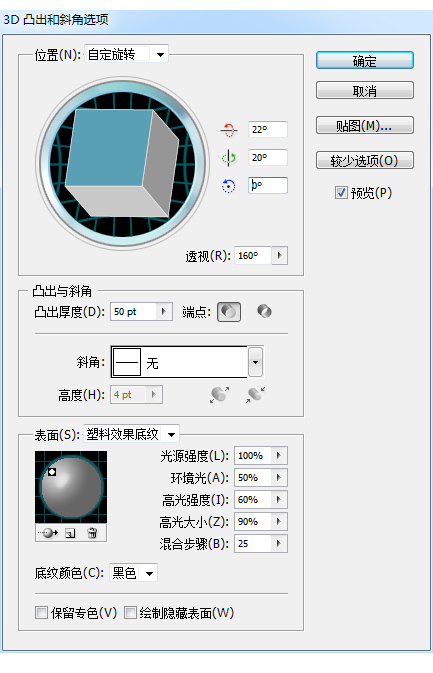This screenshot has width=433, height=673.
Task: Click the 确定 button
Action: 365,61
